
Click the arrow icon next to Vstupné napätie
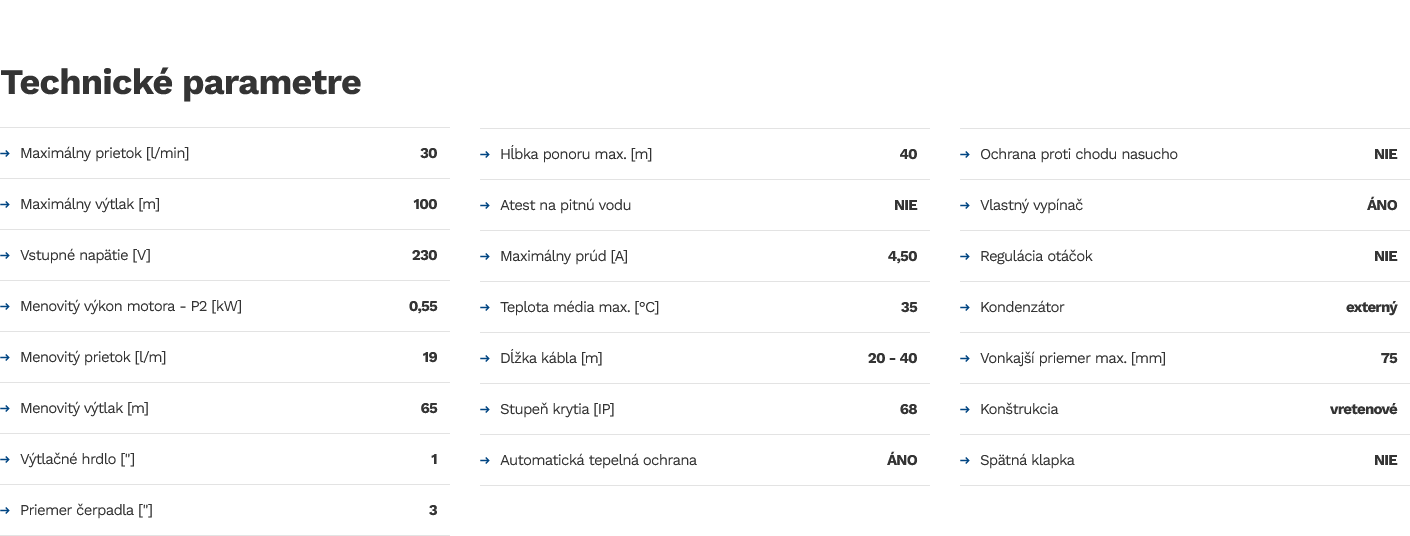pyautogui.click(x=5, y=256)
